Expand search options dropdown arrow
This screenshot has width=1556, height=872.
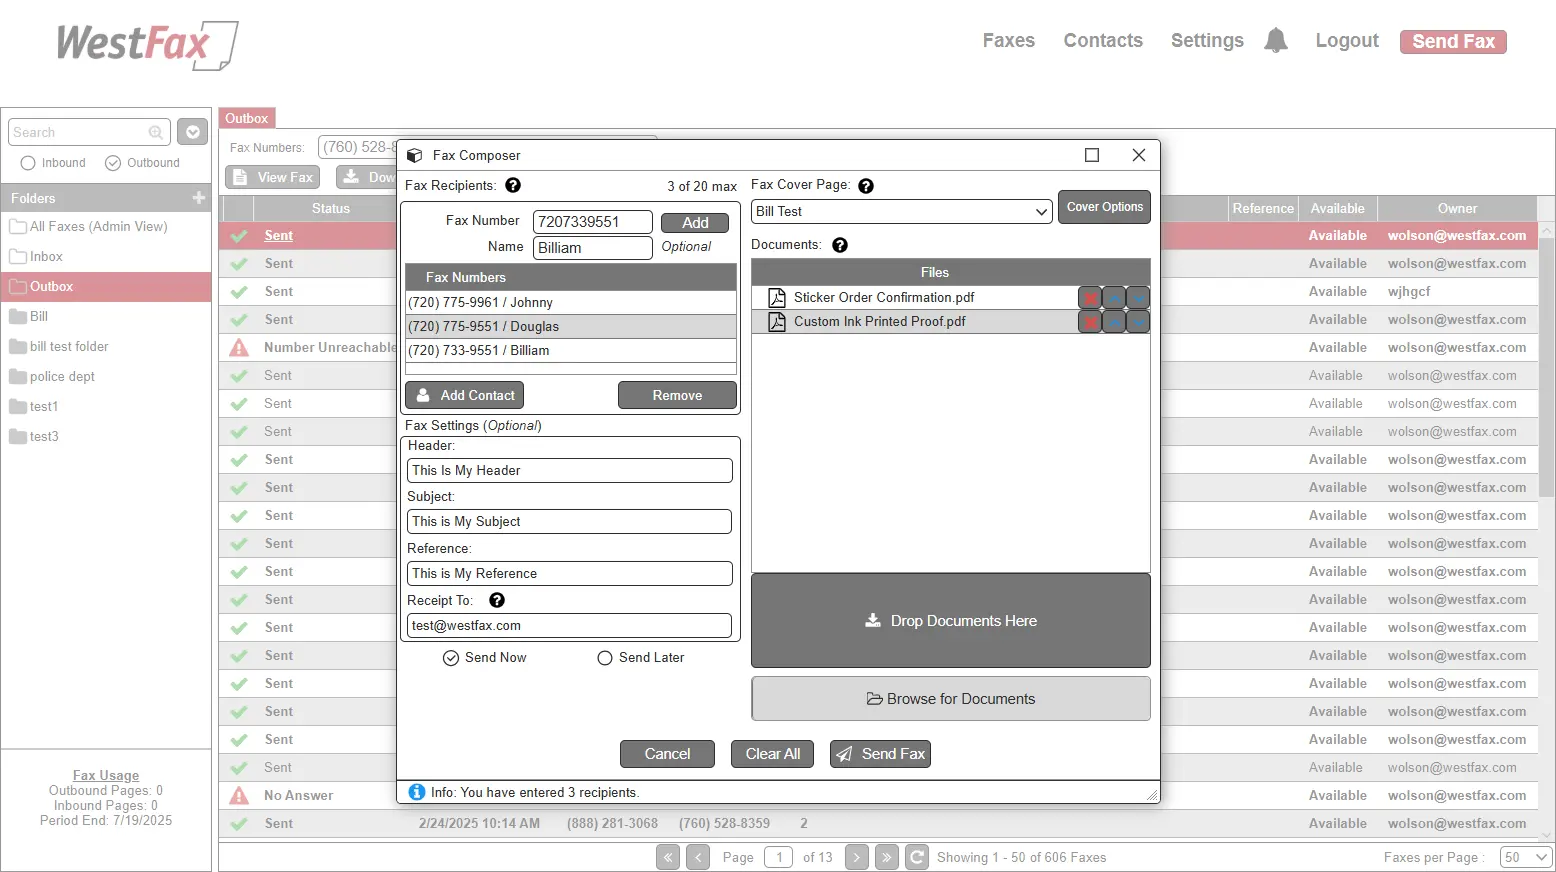[x=193, y=132]
